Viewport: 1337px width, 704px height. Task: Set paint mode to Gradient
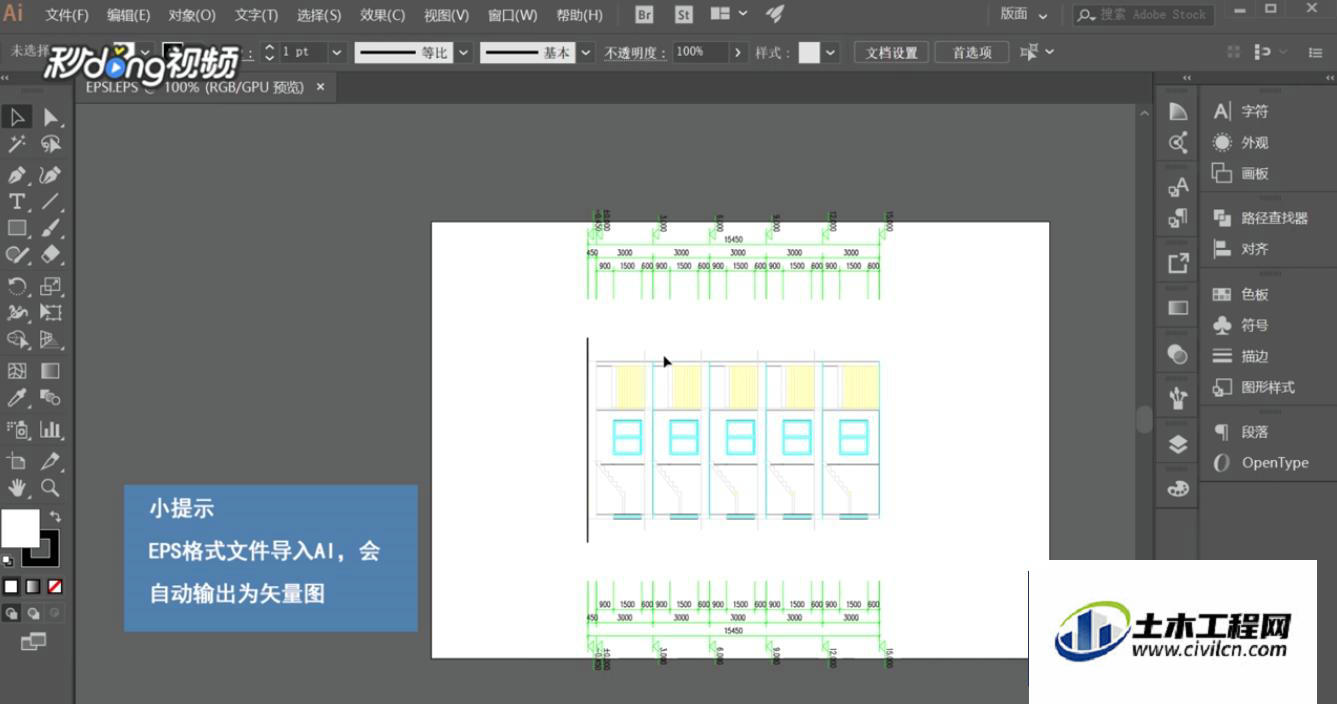click(33, 586)
